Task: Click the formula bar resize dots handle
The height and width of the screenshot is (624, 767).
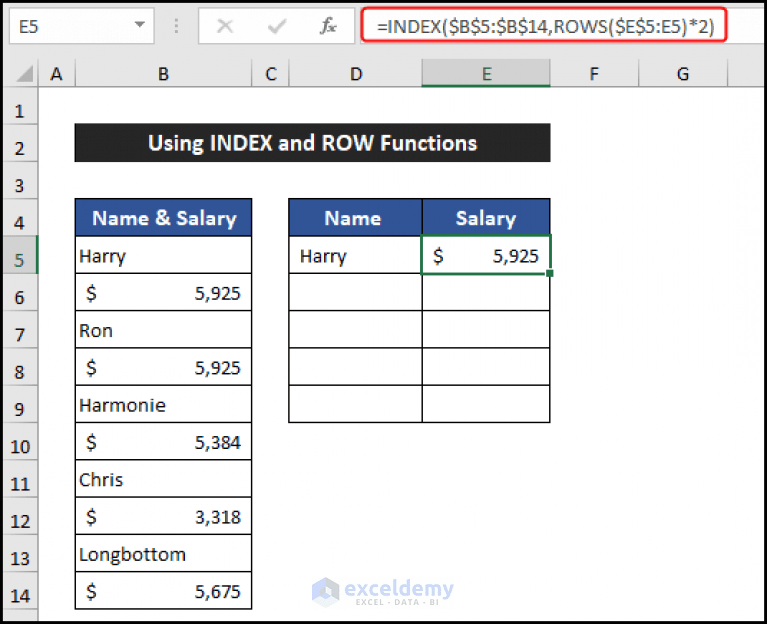Action: pyautogui.click(x=176, y=26)
